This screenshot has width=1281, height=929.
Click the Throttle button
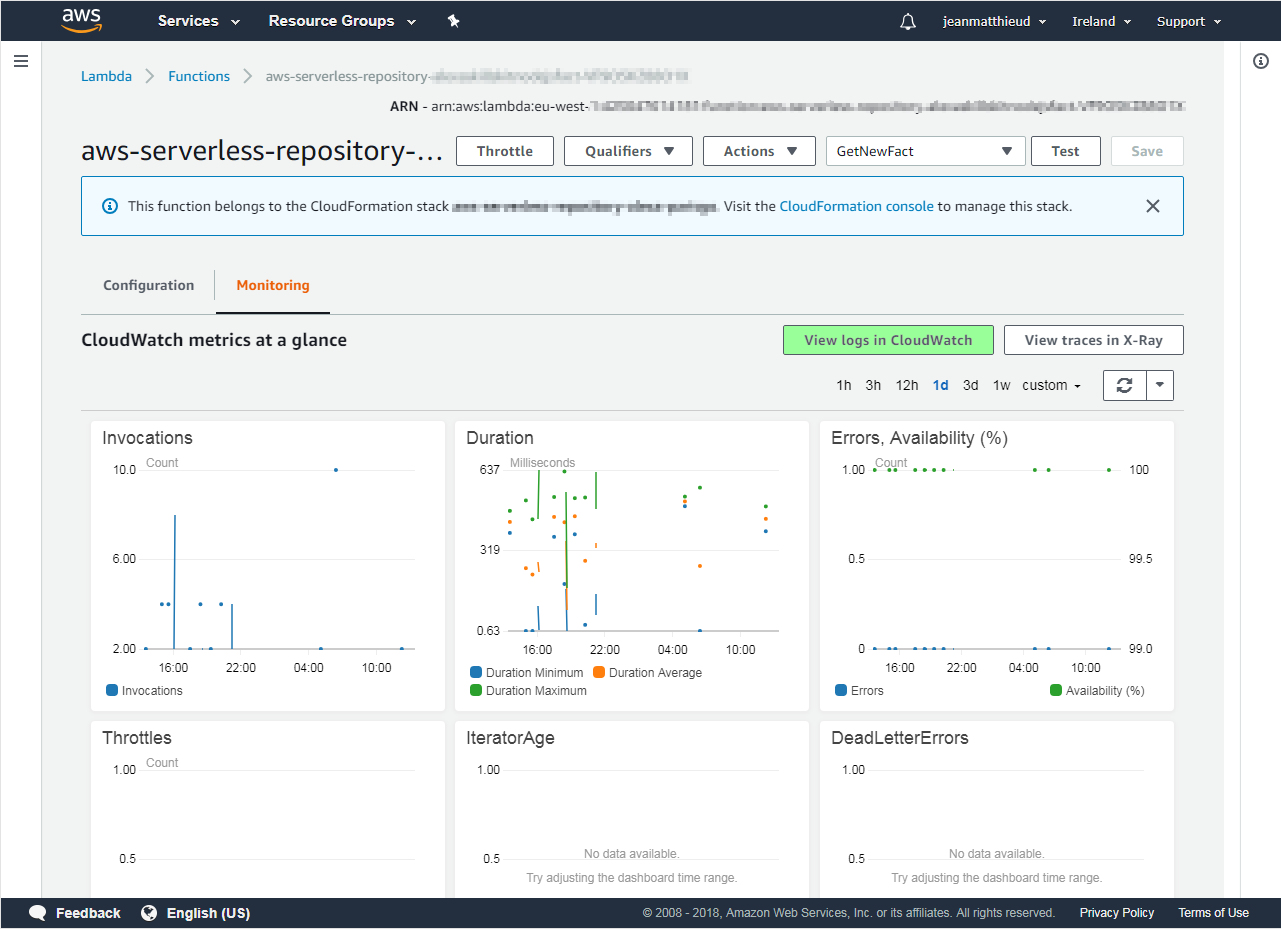(505, 151)
